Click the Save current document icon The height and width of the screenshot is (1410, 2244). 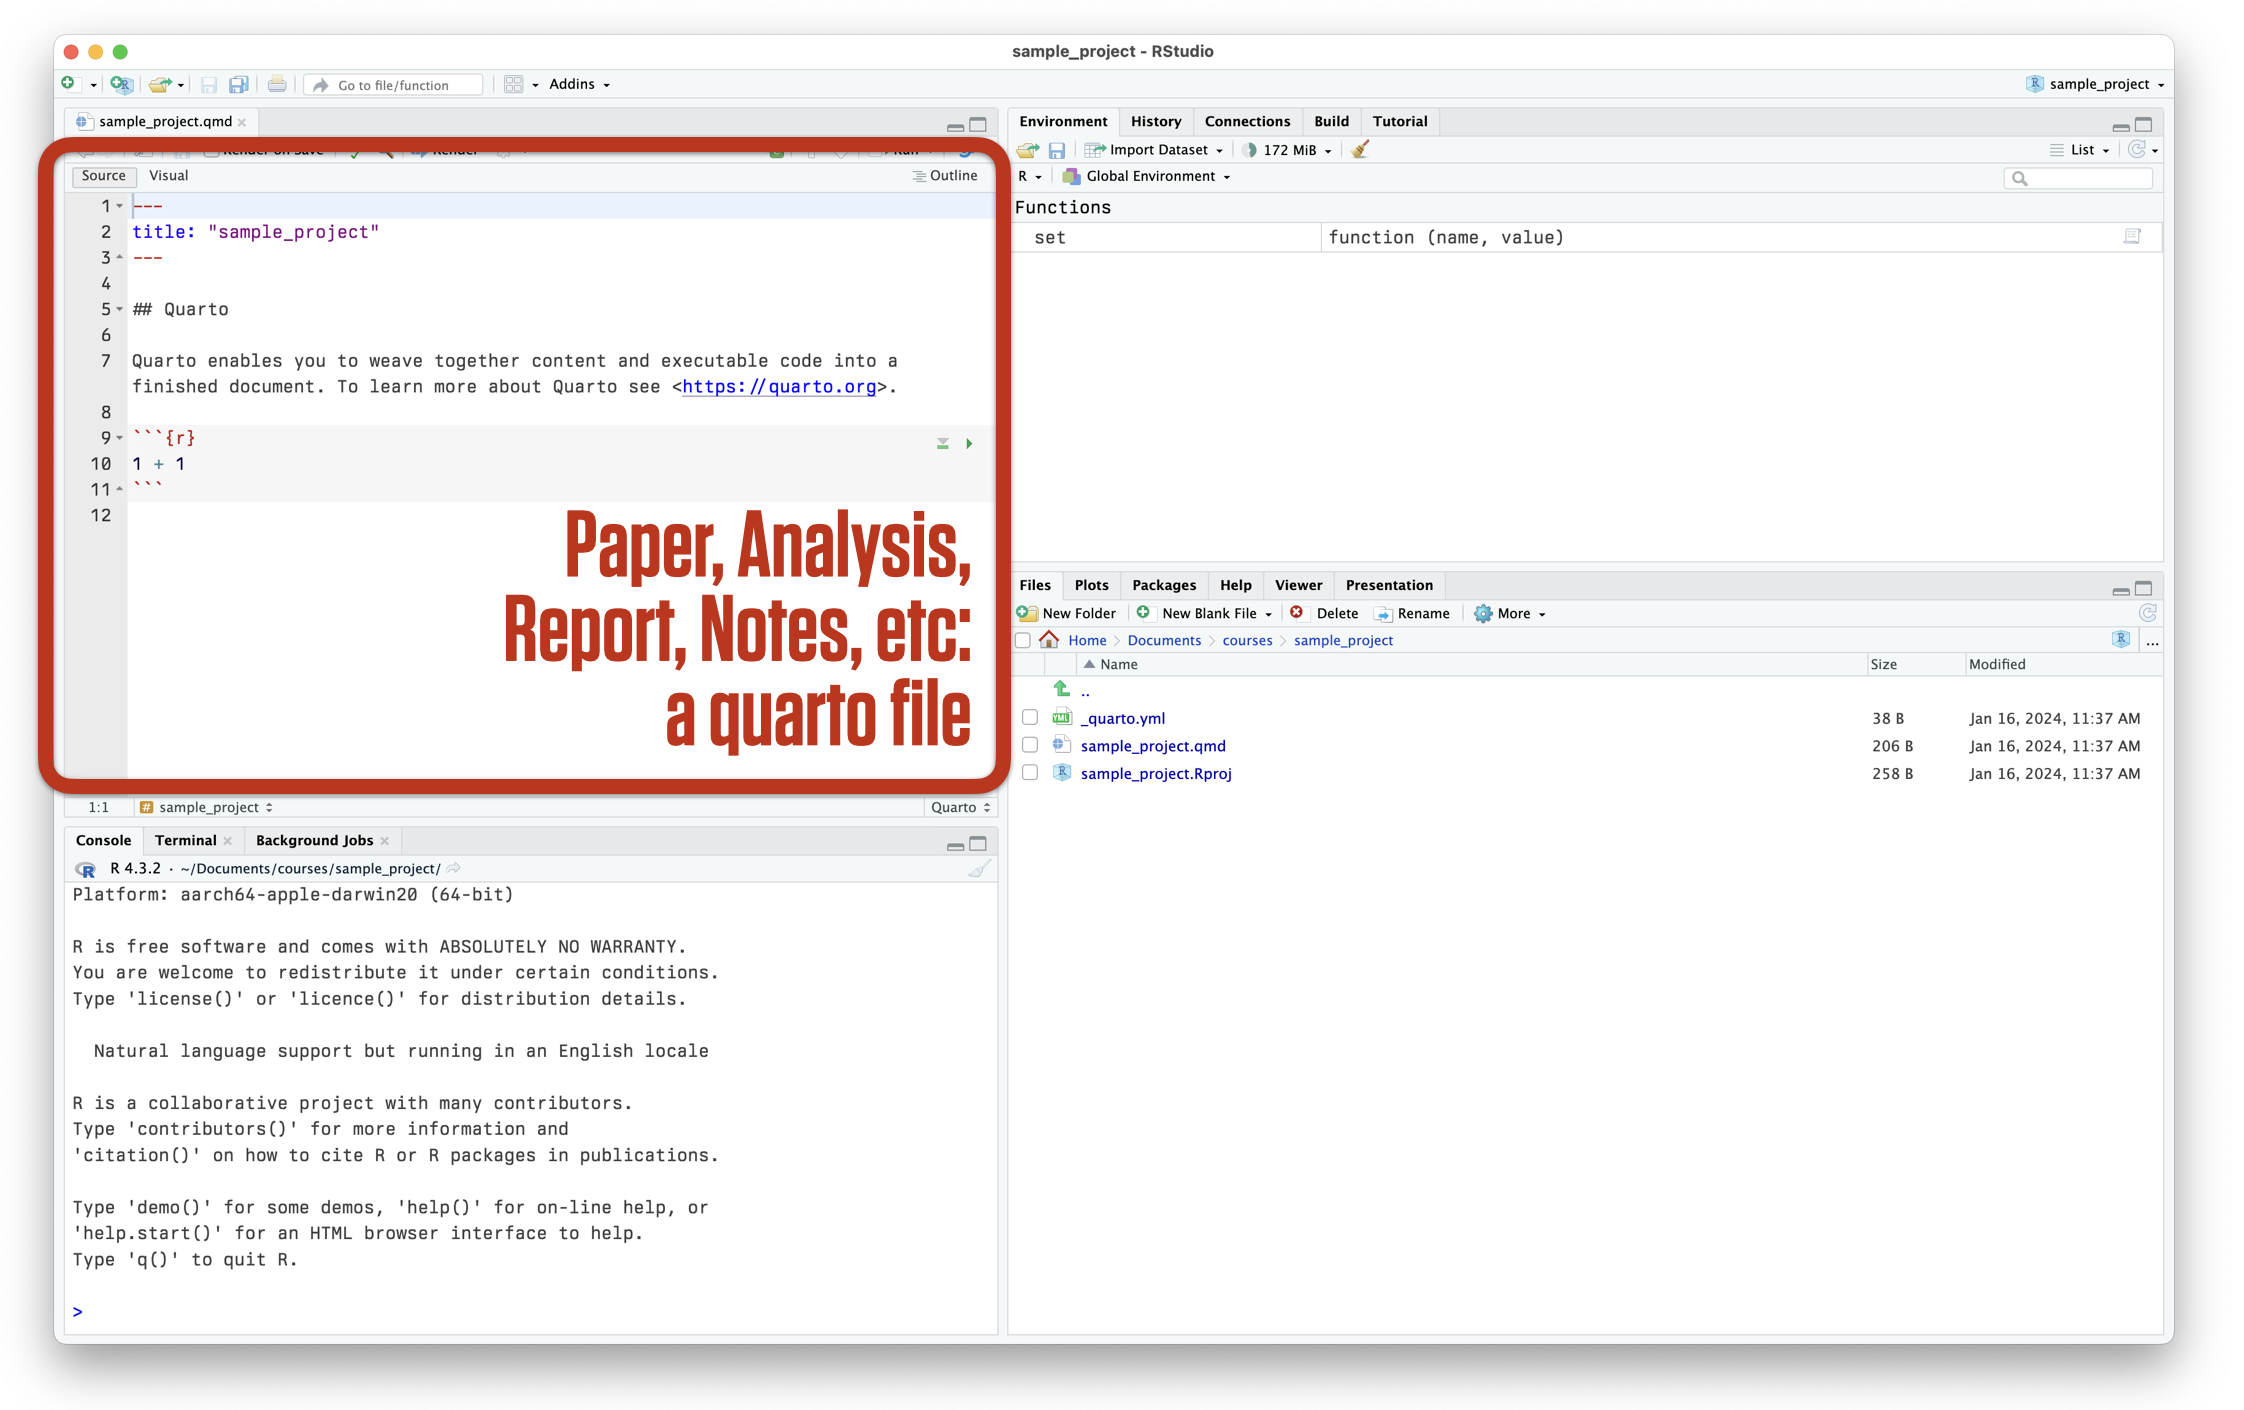coord(209,84)
